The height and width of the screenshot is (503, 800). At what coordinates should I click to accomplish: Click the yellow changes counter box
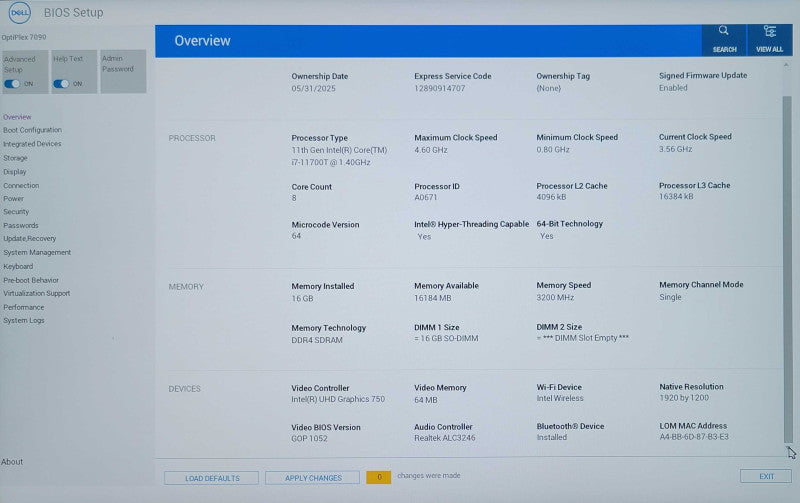click(x=379, y=477)
